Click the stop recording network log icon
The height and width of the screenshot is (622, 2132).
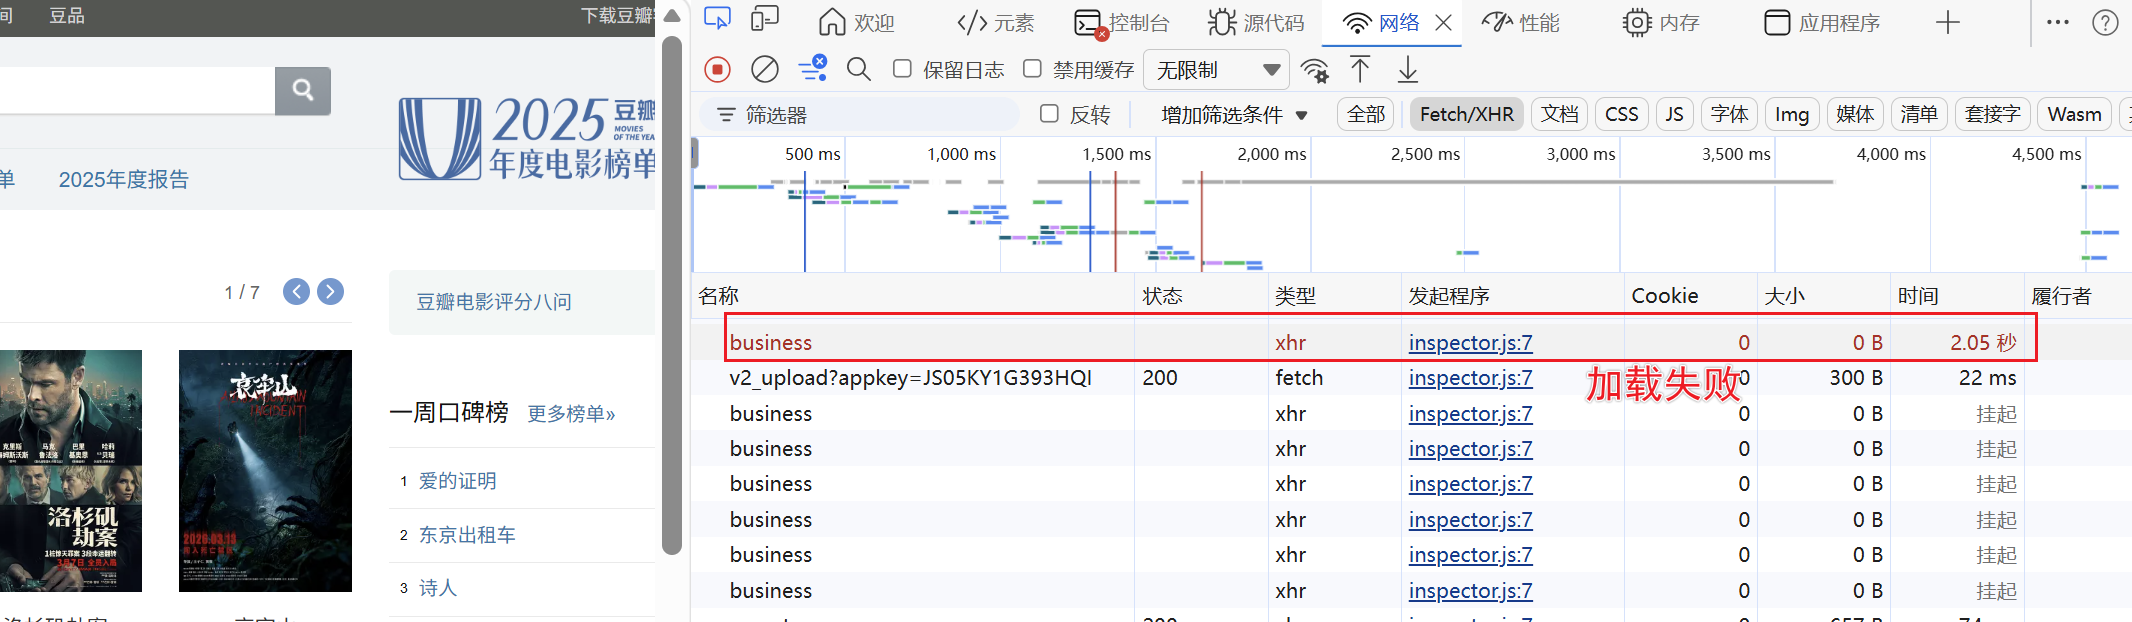[717, 69]
